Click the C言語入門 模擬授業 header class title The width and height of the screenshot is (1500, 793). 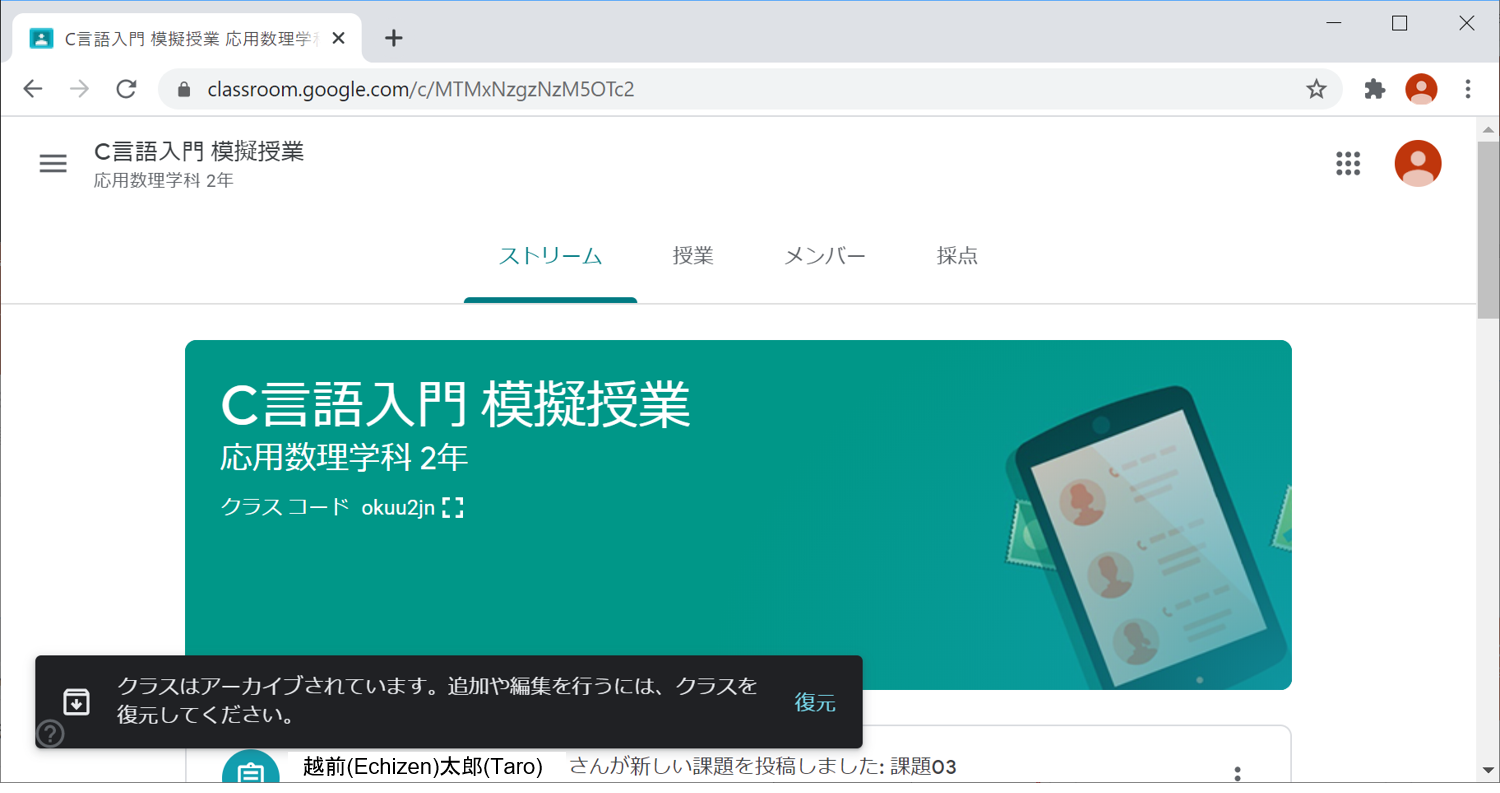tap(199, 152)
